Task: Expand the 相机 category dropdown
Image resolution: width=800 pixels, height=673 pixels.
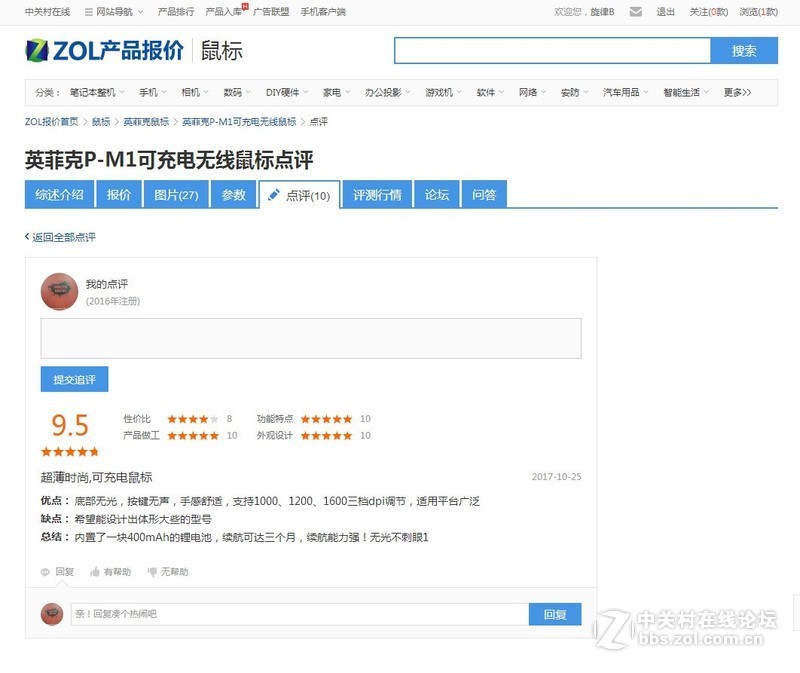Action: tap(195, 92)
